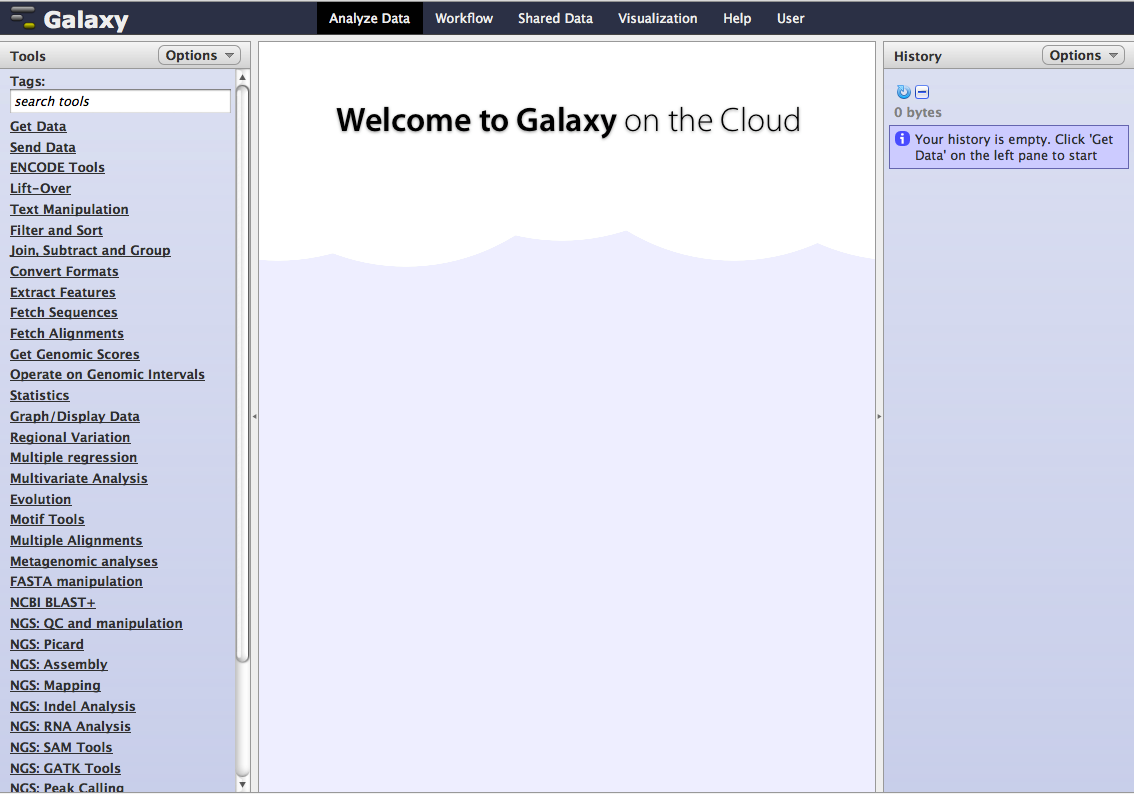This screenshot has width=1134, height=794.
Task: Expand Metagenomic analyses section
Action: (84, 563)
